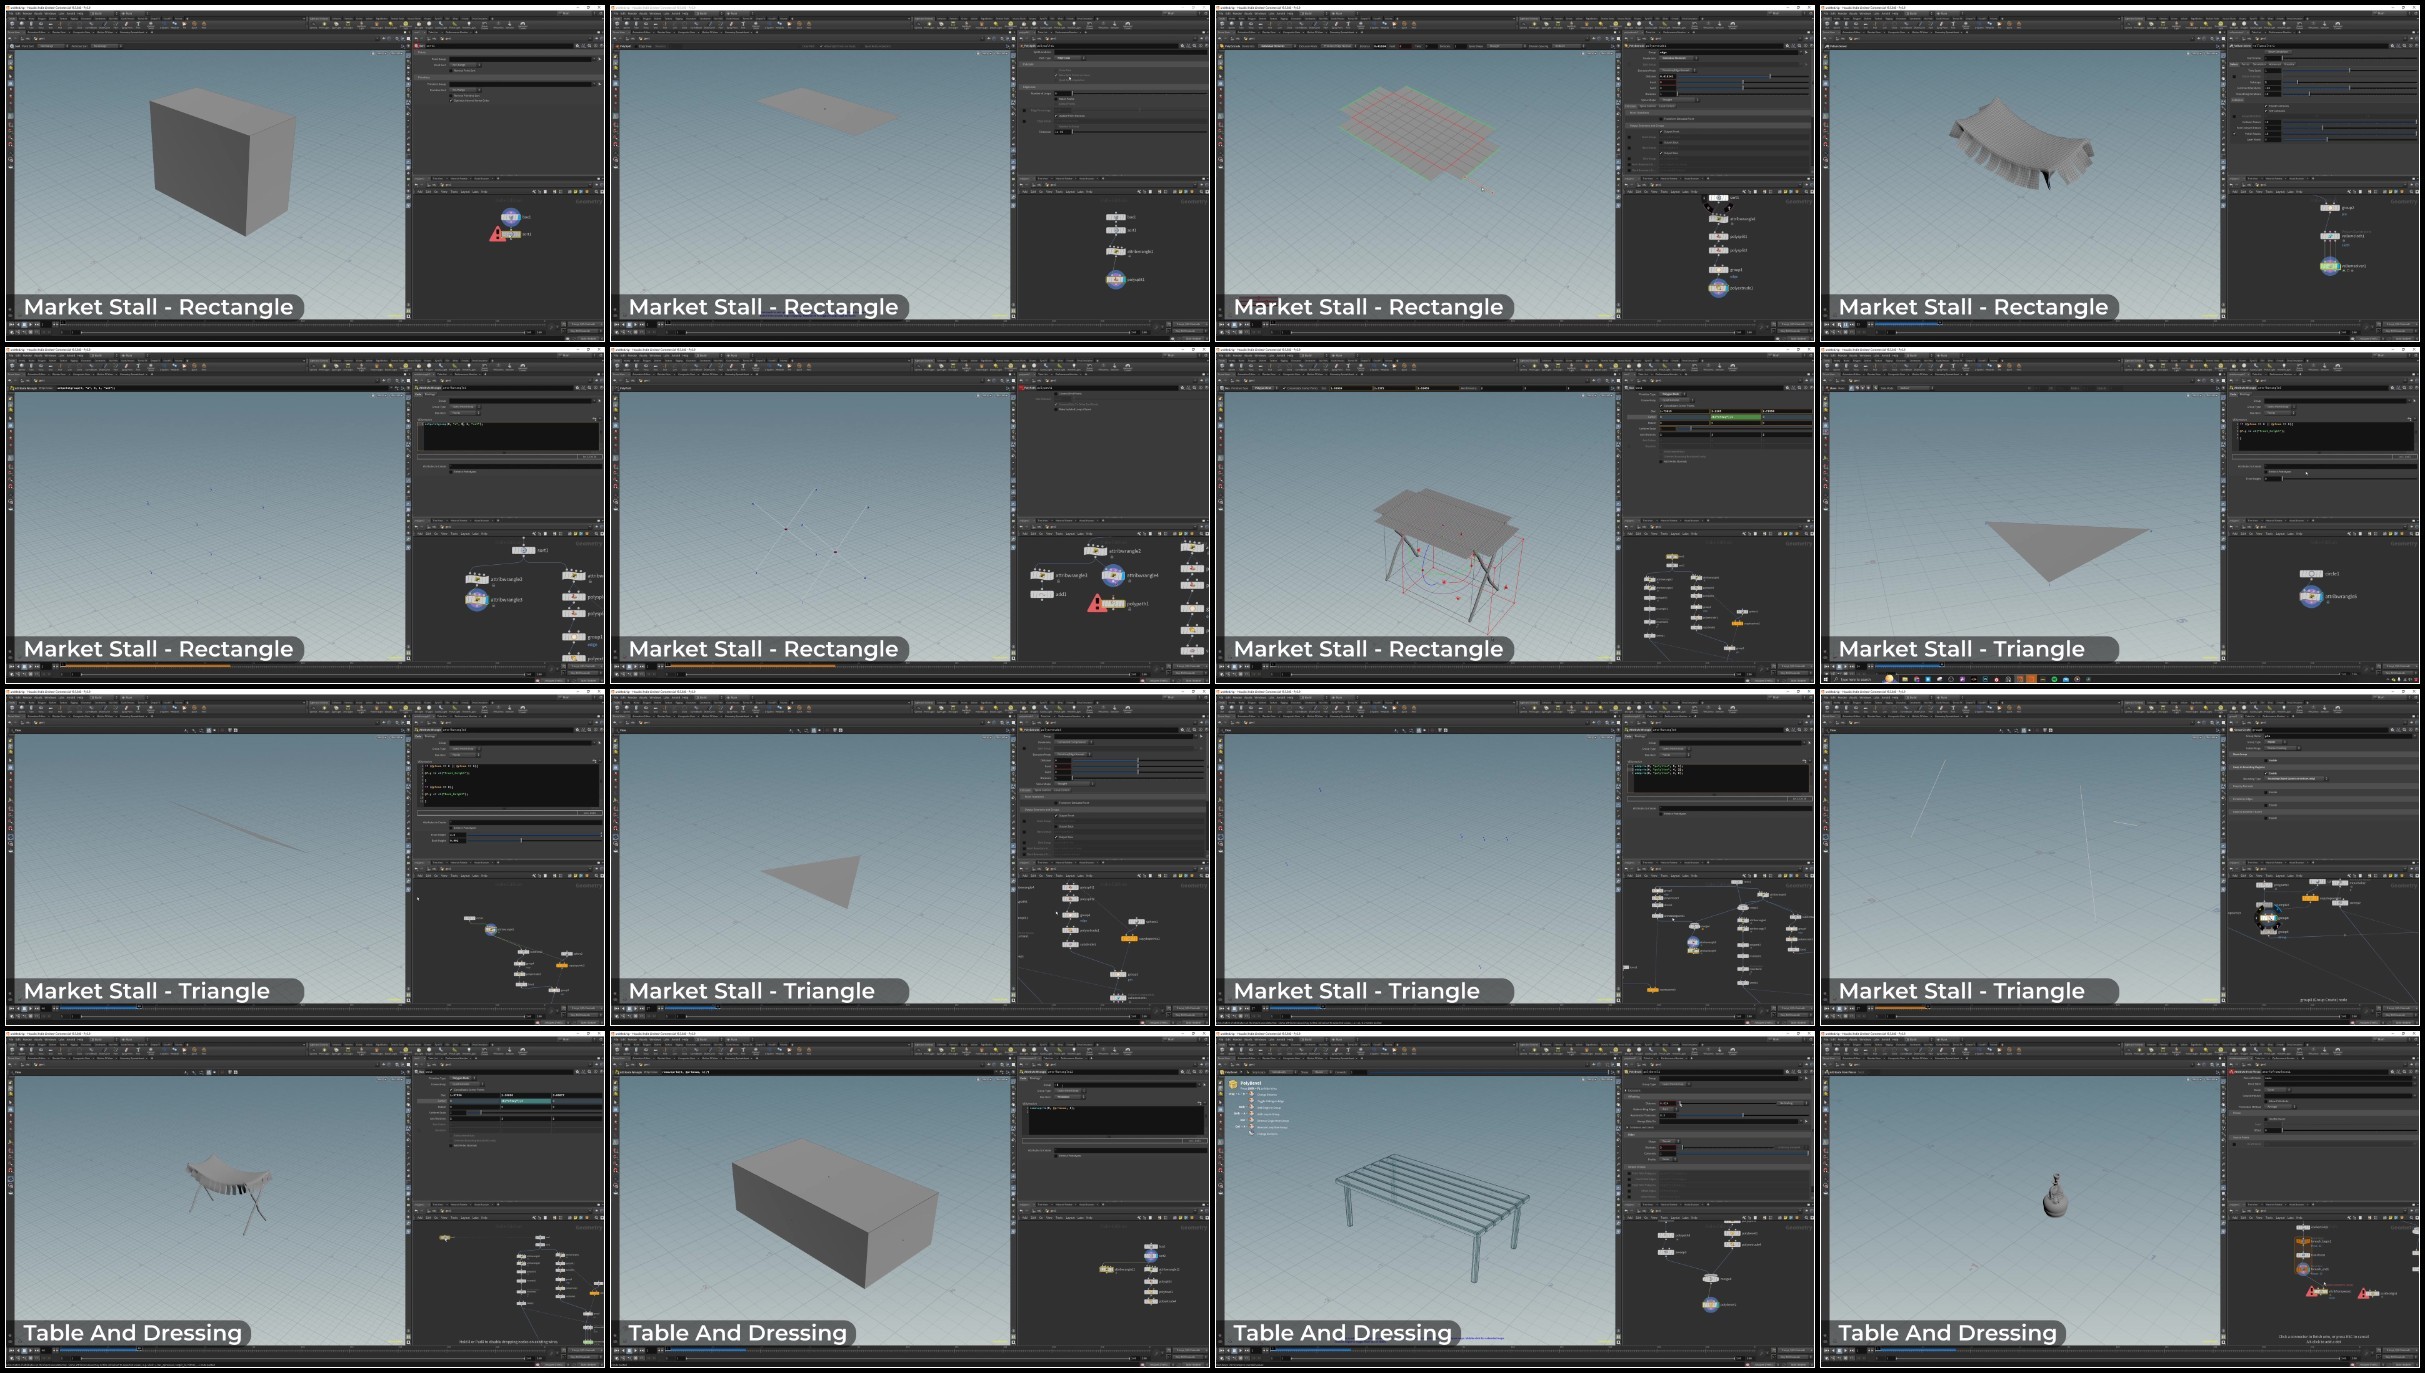Open the red-gridded plane Rectangle frame
Viewport: 2425px width, 1373px height.
(x=1515, y=173)
